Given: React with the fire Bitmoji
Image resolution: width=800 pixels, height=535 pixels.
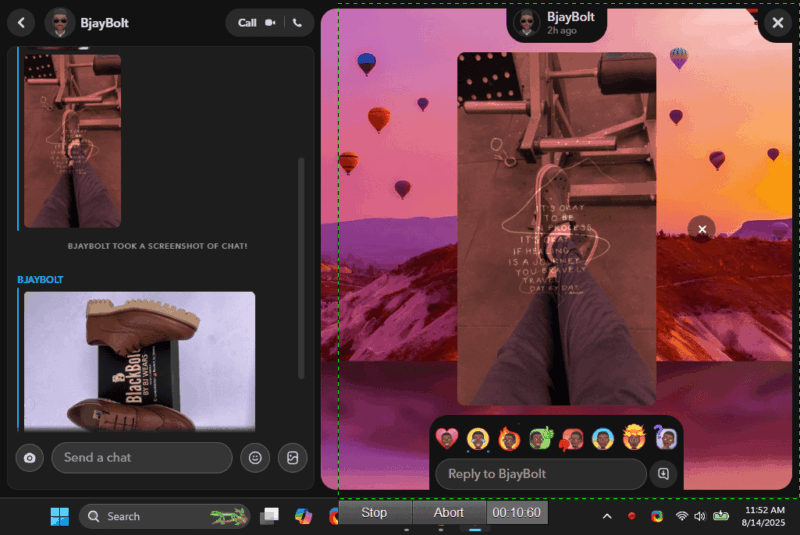Looking at the screenshot, I should click(509, 439).
